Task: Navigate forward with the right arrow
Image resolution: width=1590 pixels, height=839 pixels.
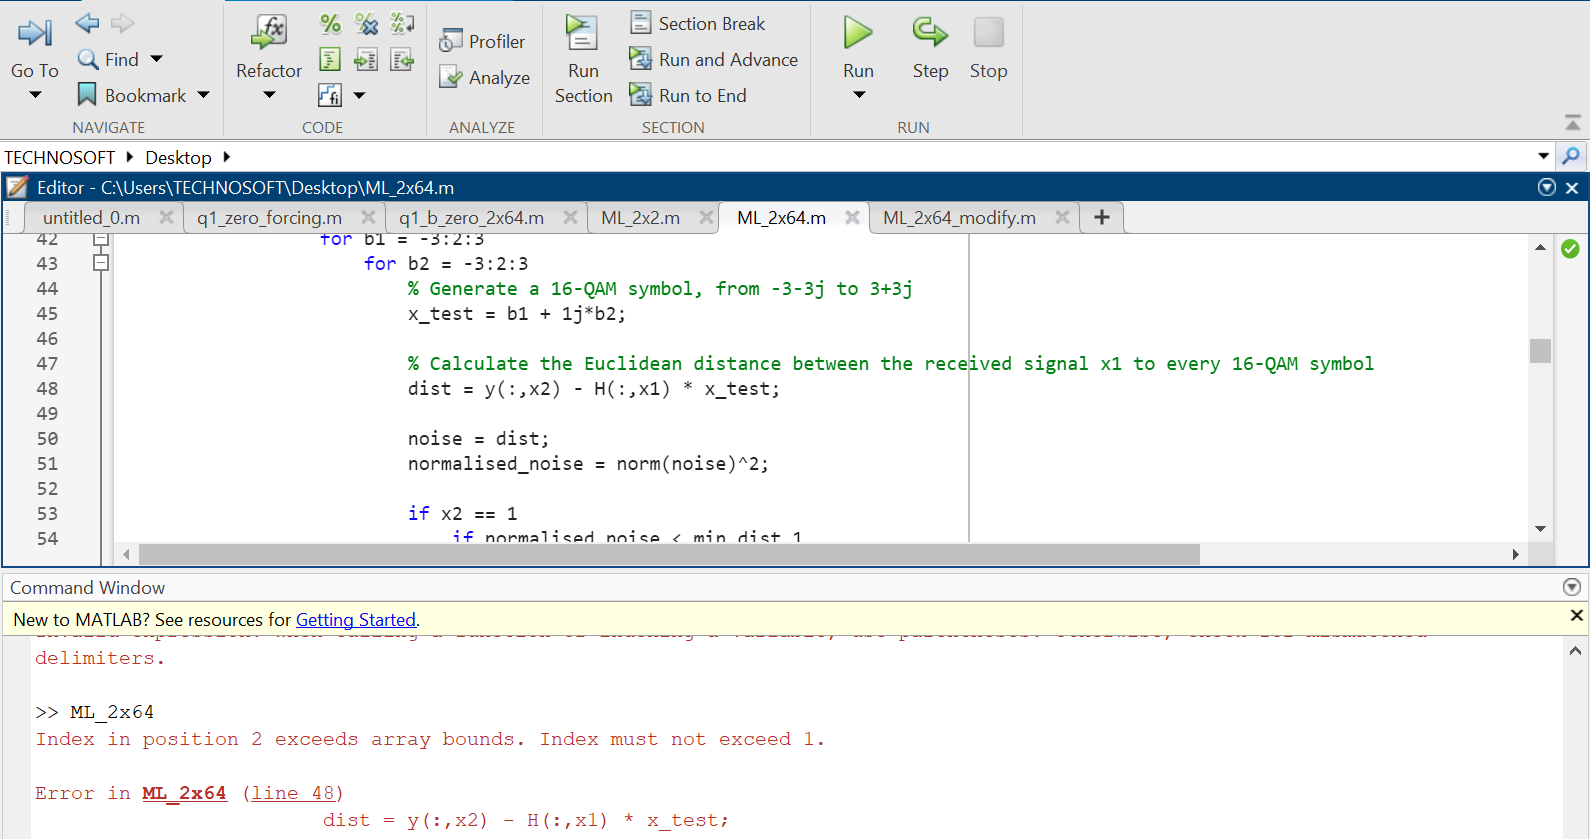Action: (122, 23)
